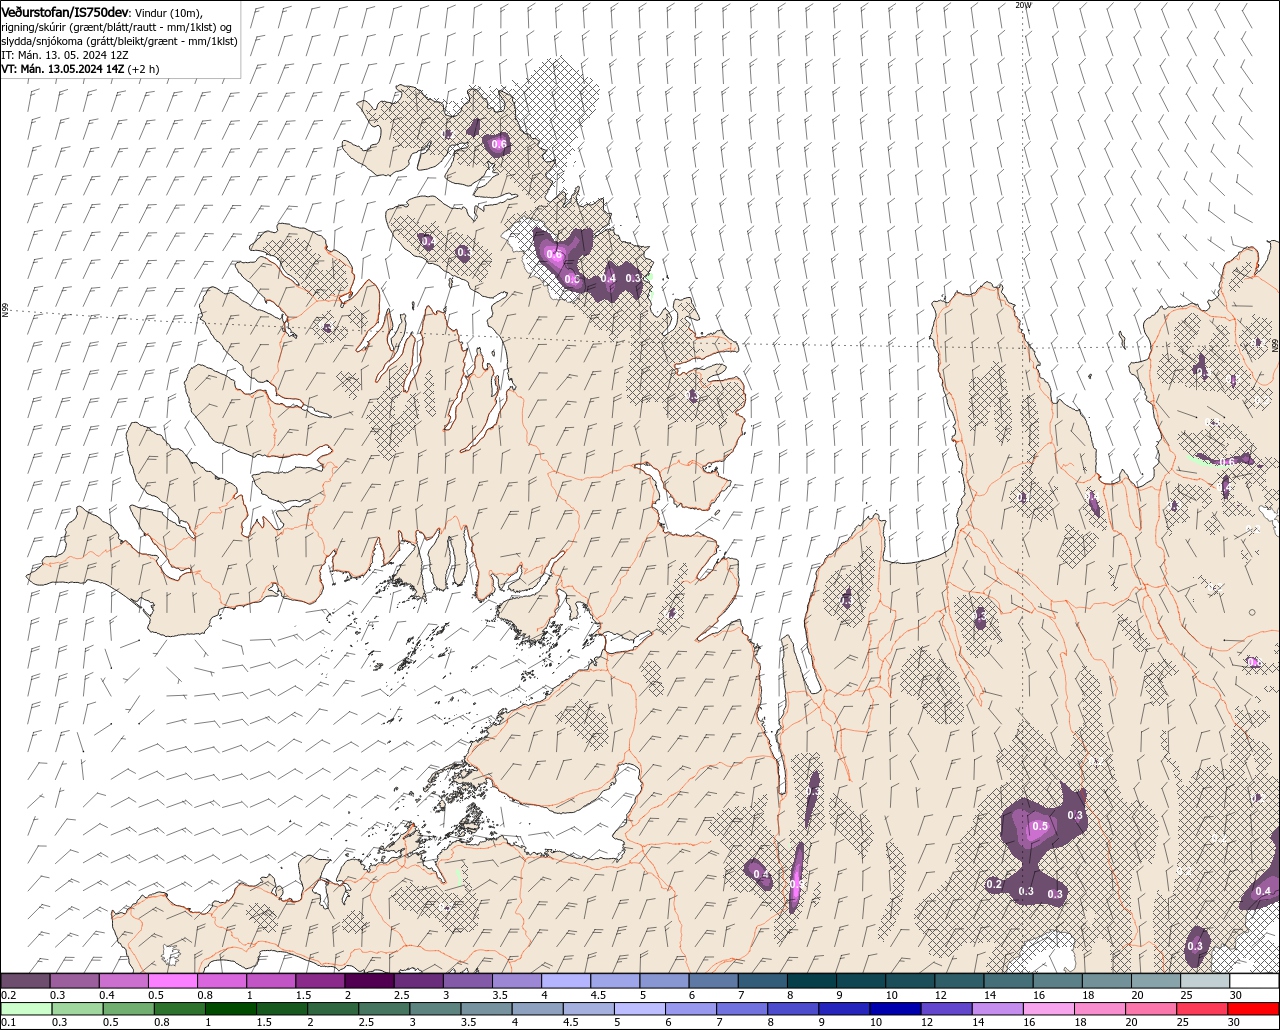Click the bright red final rain legend swatch
This screenshot has width=1280, height=1030.
tap(1252, 1009)
